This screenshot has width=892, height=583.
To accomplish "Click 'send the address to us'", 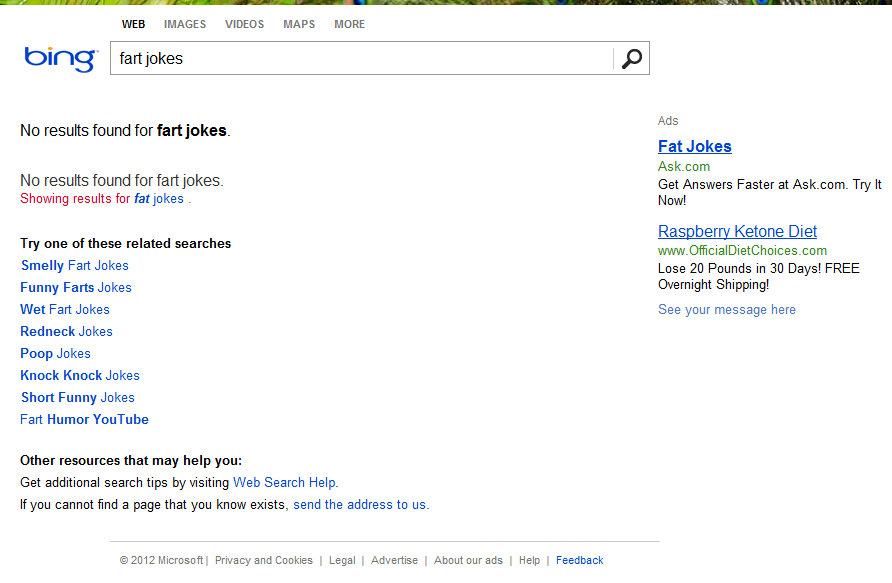I will pos(360,504).
